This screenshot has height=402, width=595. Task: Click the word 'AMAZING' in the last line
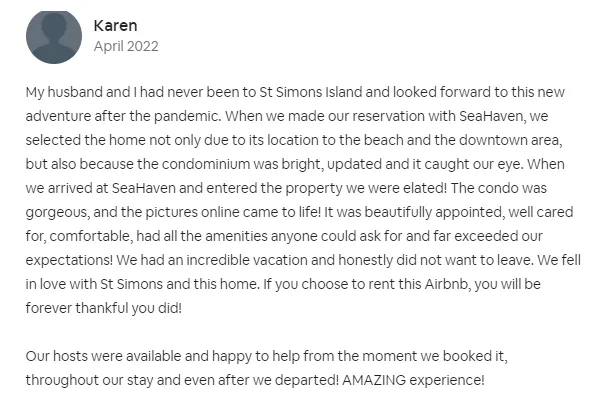pos(374,380)
